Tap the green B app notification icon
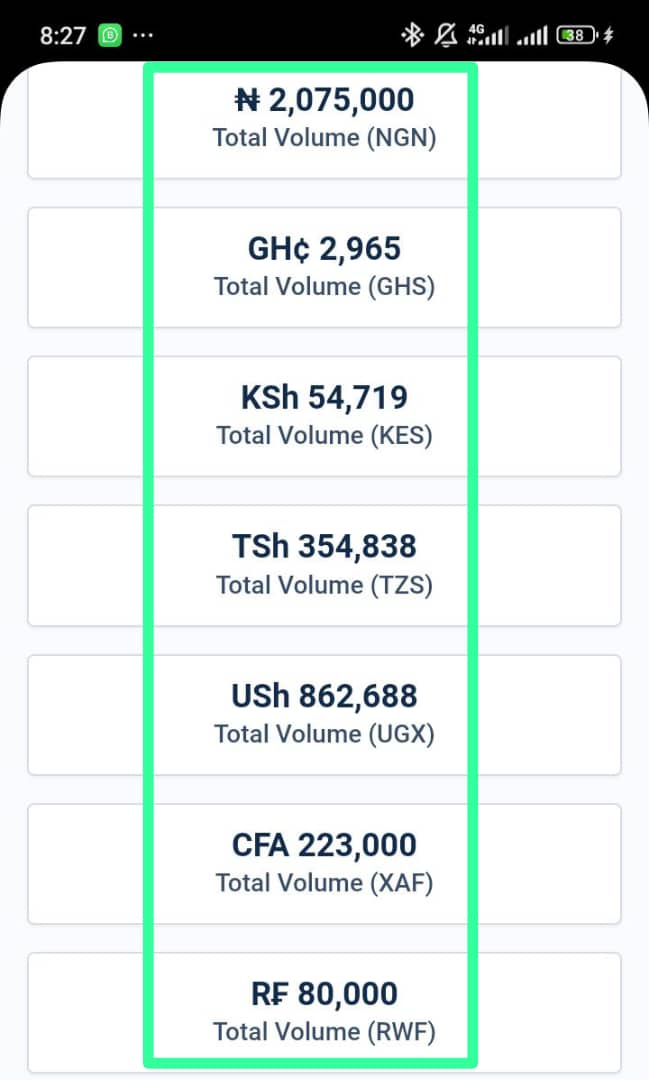The height and width of the screenshot is (1080, 649). pyautogui.click(x=110, y=35)
